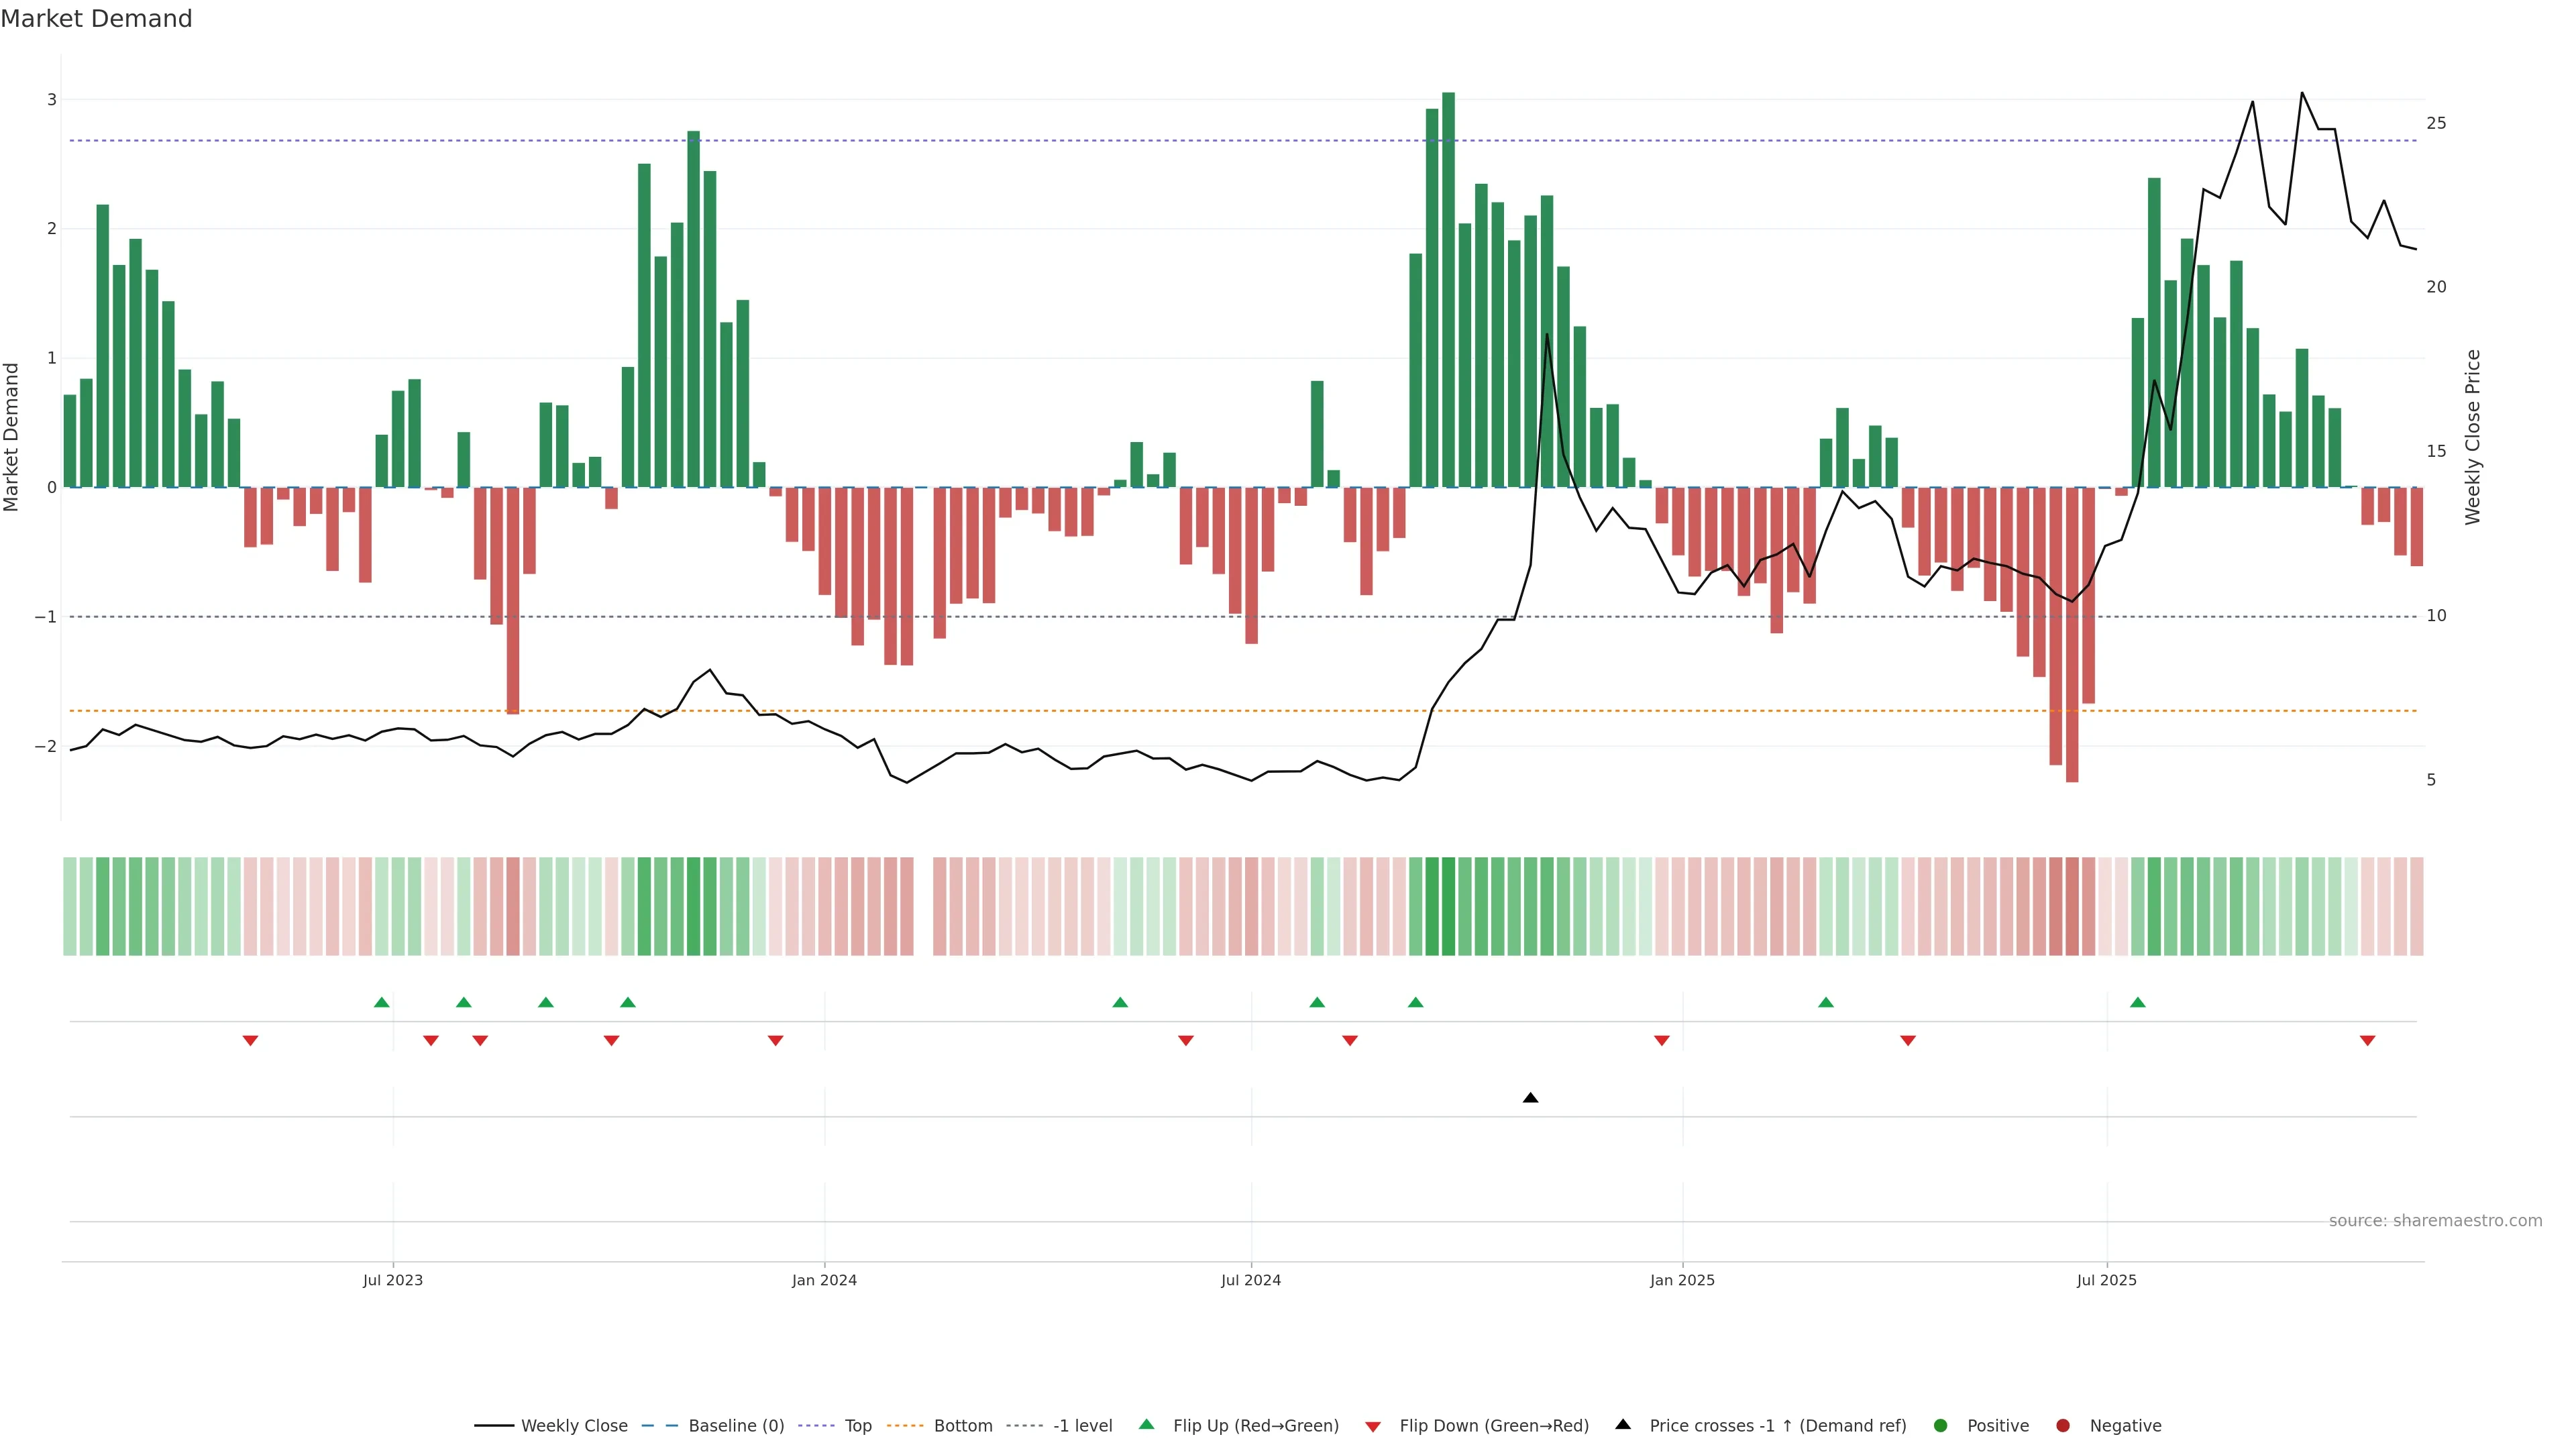Click the Bottom legend line marker

click(x=906, y=1426)
